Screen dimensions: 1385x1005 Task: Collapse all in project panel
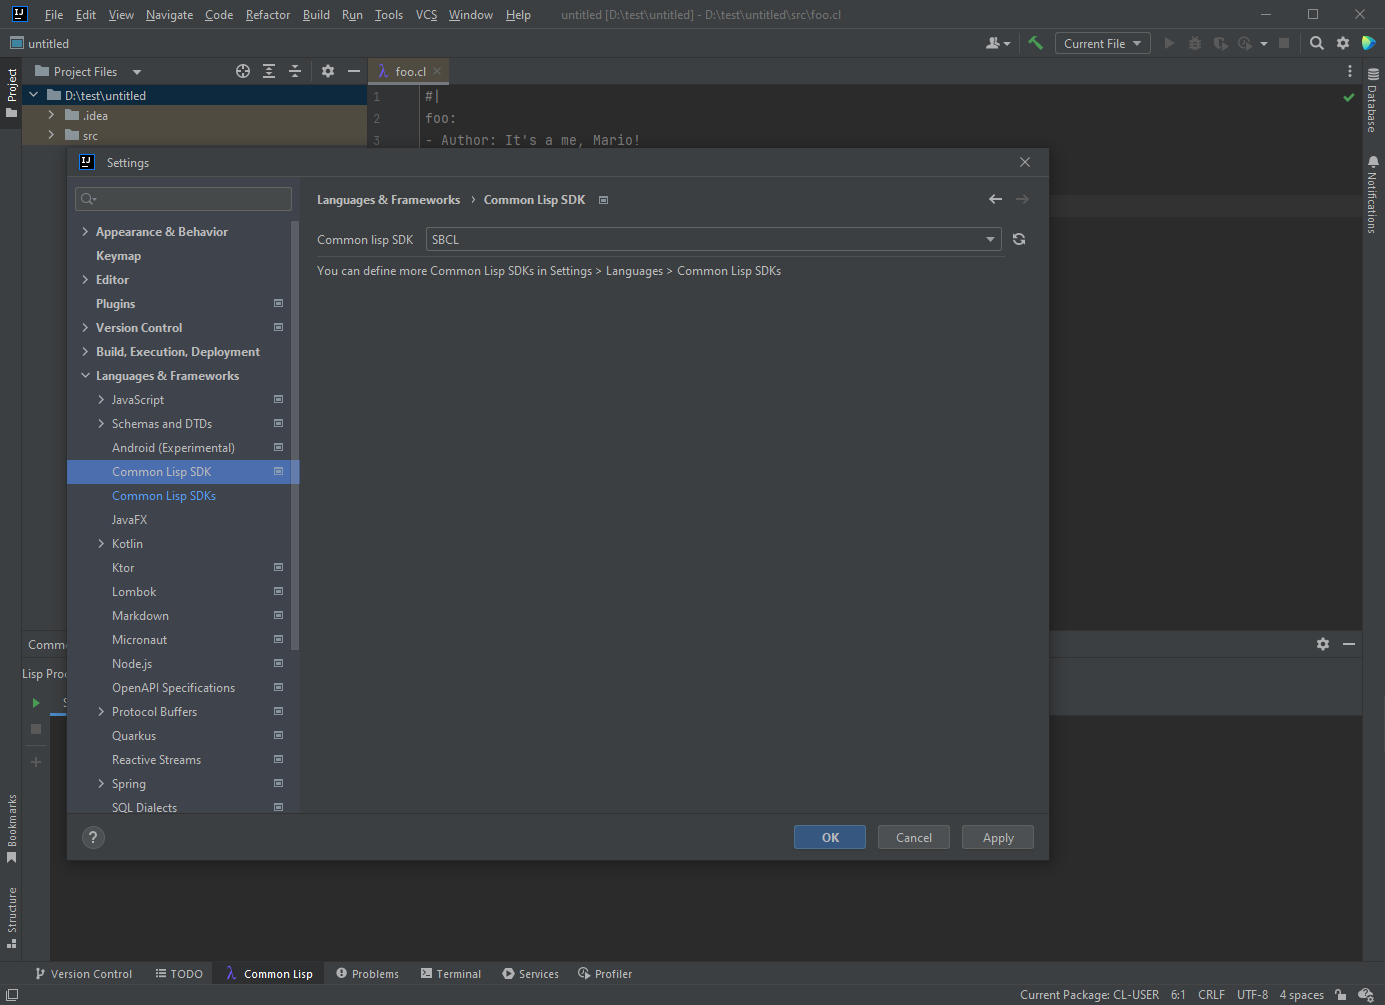tap(295, 71)
